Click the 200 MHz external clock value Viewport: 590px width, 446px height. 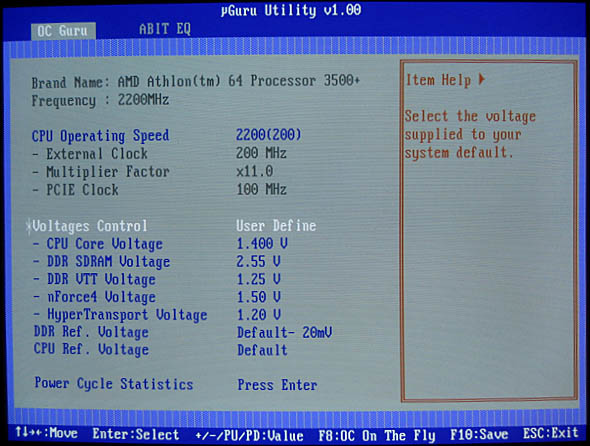click(x=261, y=153)
